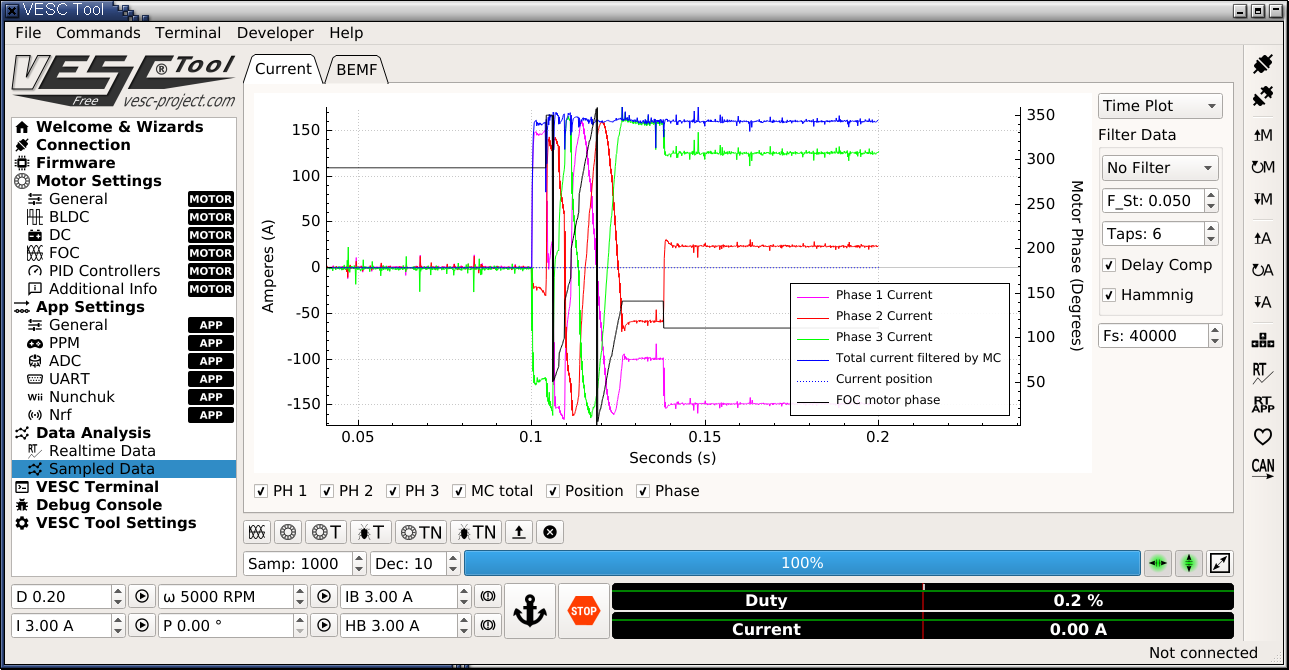
Task: Click the Fs: 40000 spinbox arrows
Action: click(x=1216, y=336)
